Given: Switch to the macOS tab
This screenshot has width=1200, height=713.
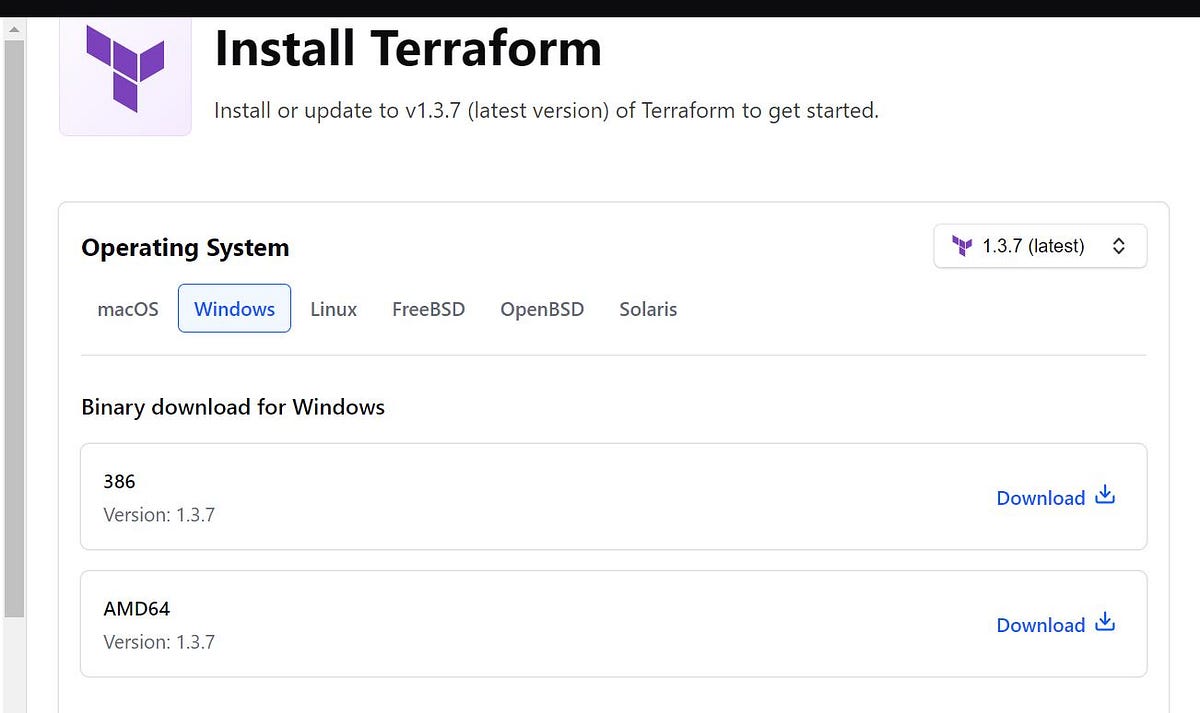Looking at the screenshot, I should point(127,309).
